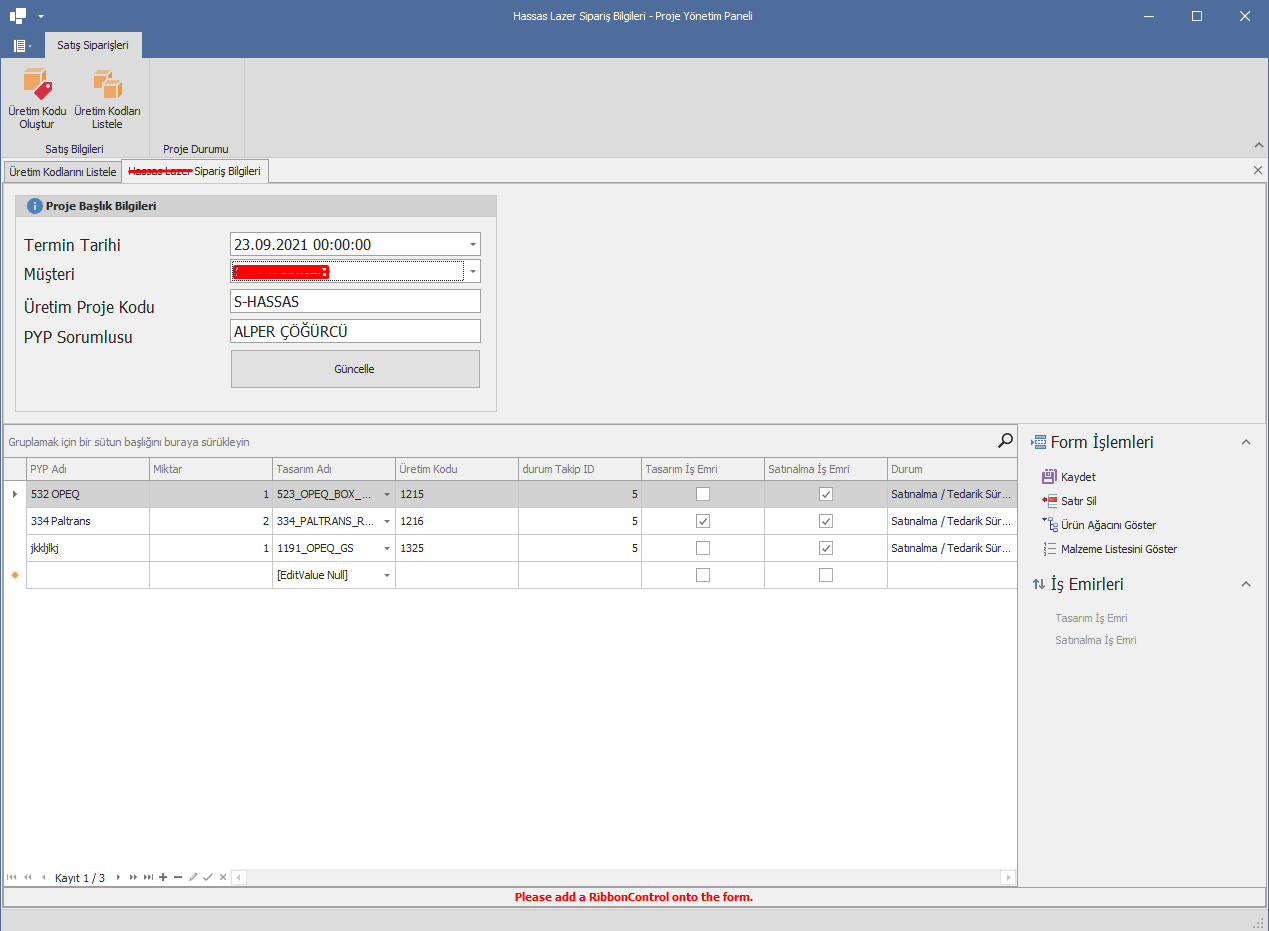Add a new record with plus icon
The height and width of the screenshot is (931, 1269).
pos(162,877)
